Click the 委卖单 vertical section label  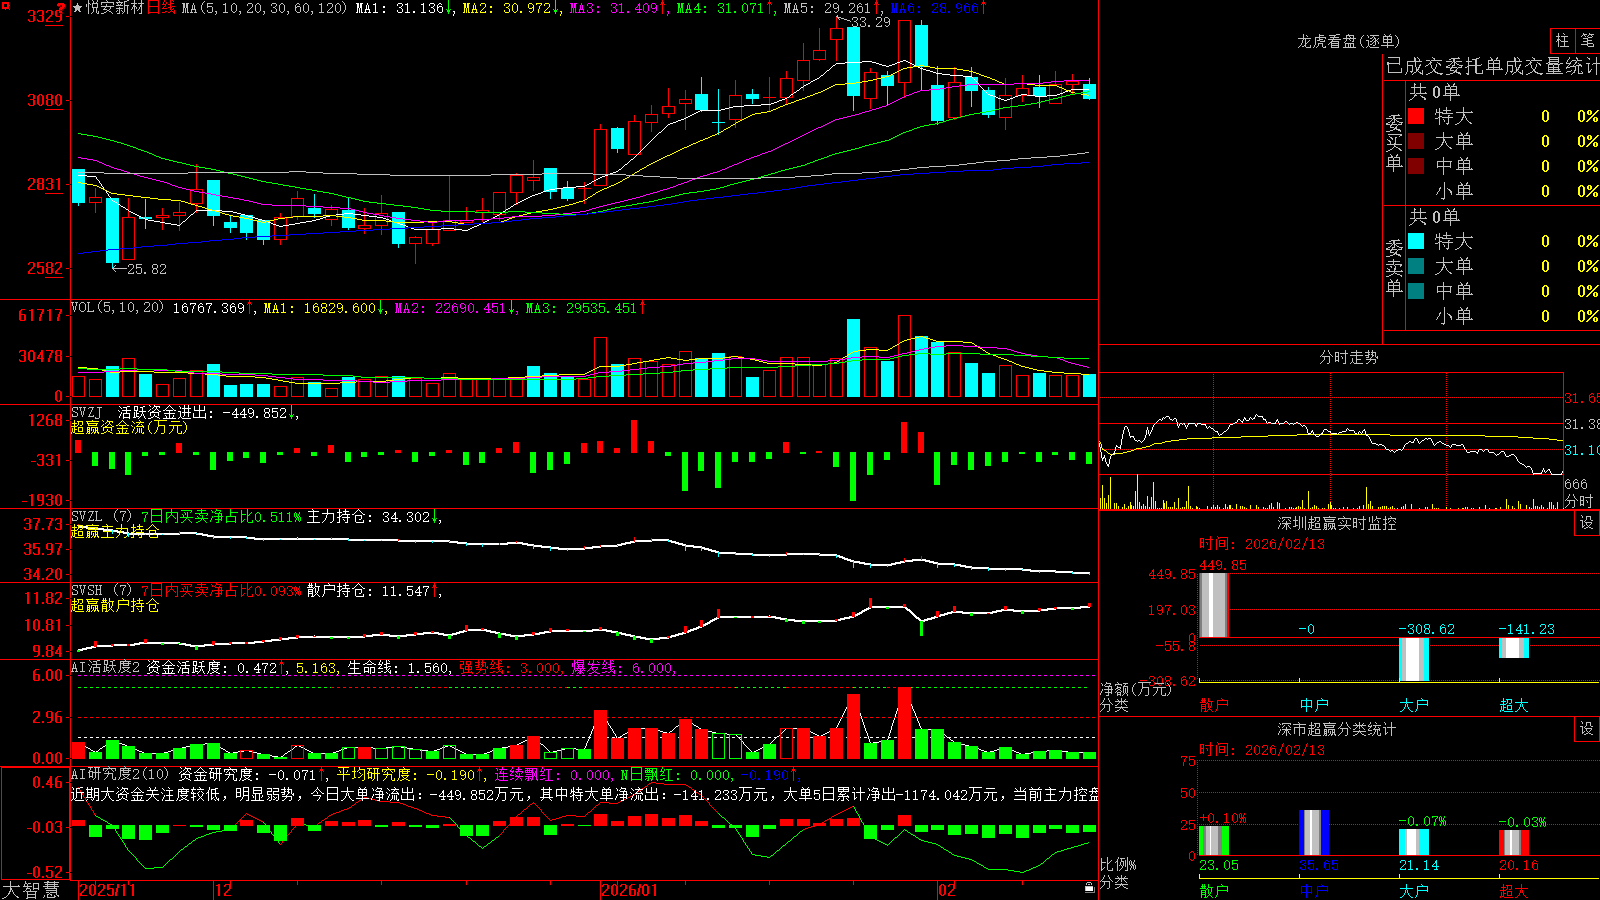(x=1394, y=267)
